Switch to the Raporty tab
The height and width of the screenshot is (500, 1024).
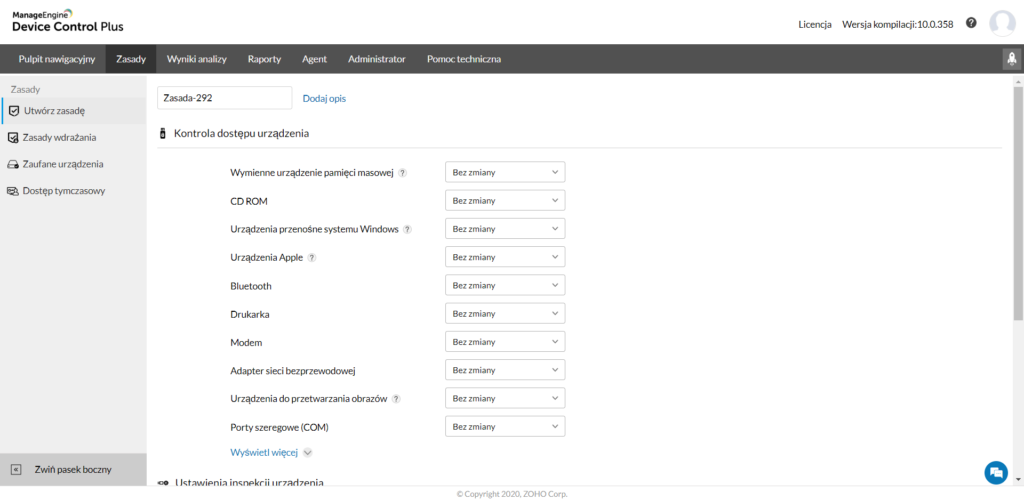point(264,59)
